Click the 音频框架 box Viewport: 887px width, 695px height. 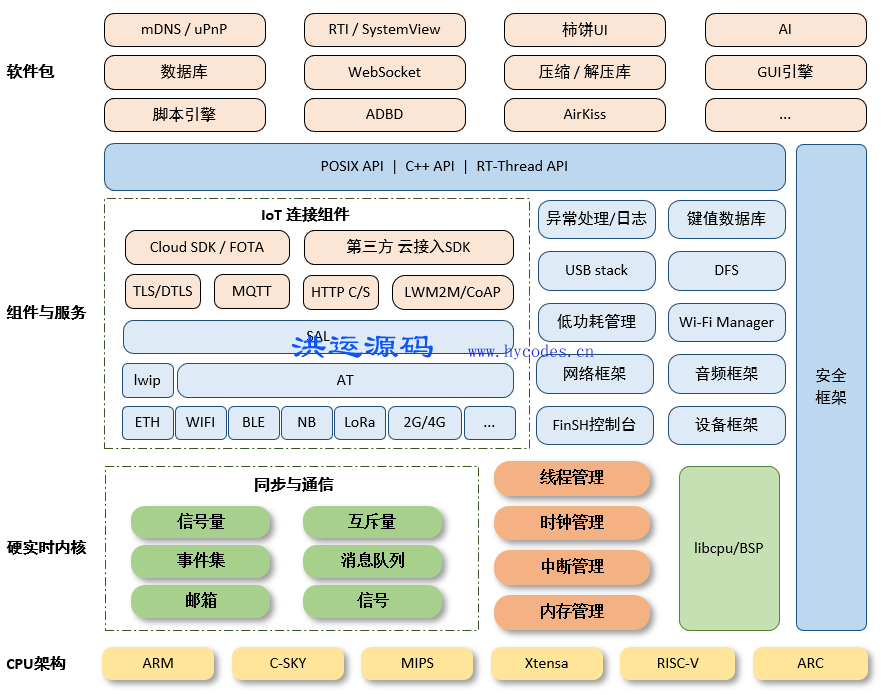click(x=726, y=374)
